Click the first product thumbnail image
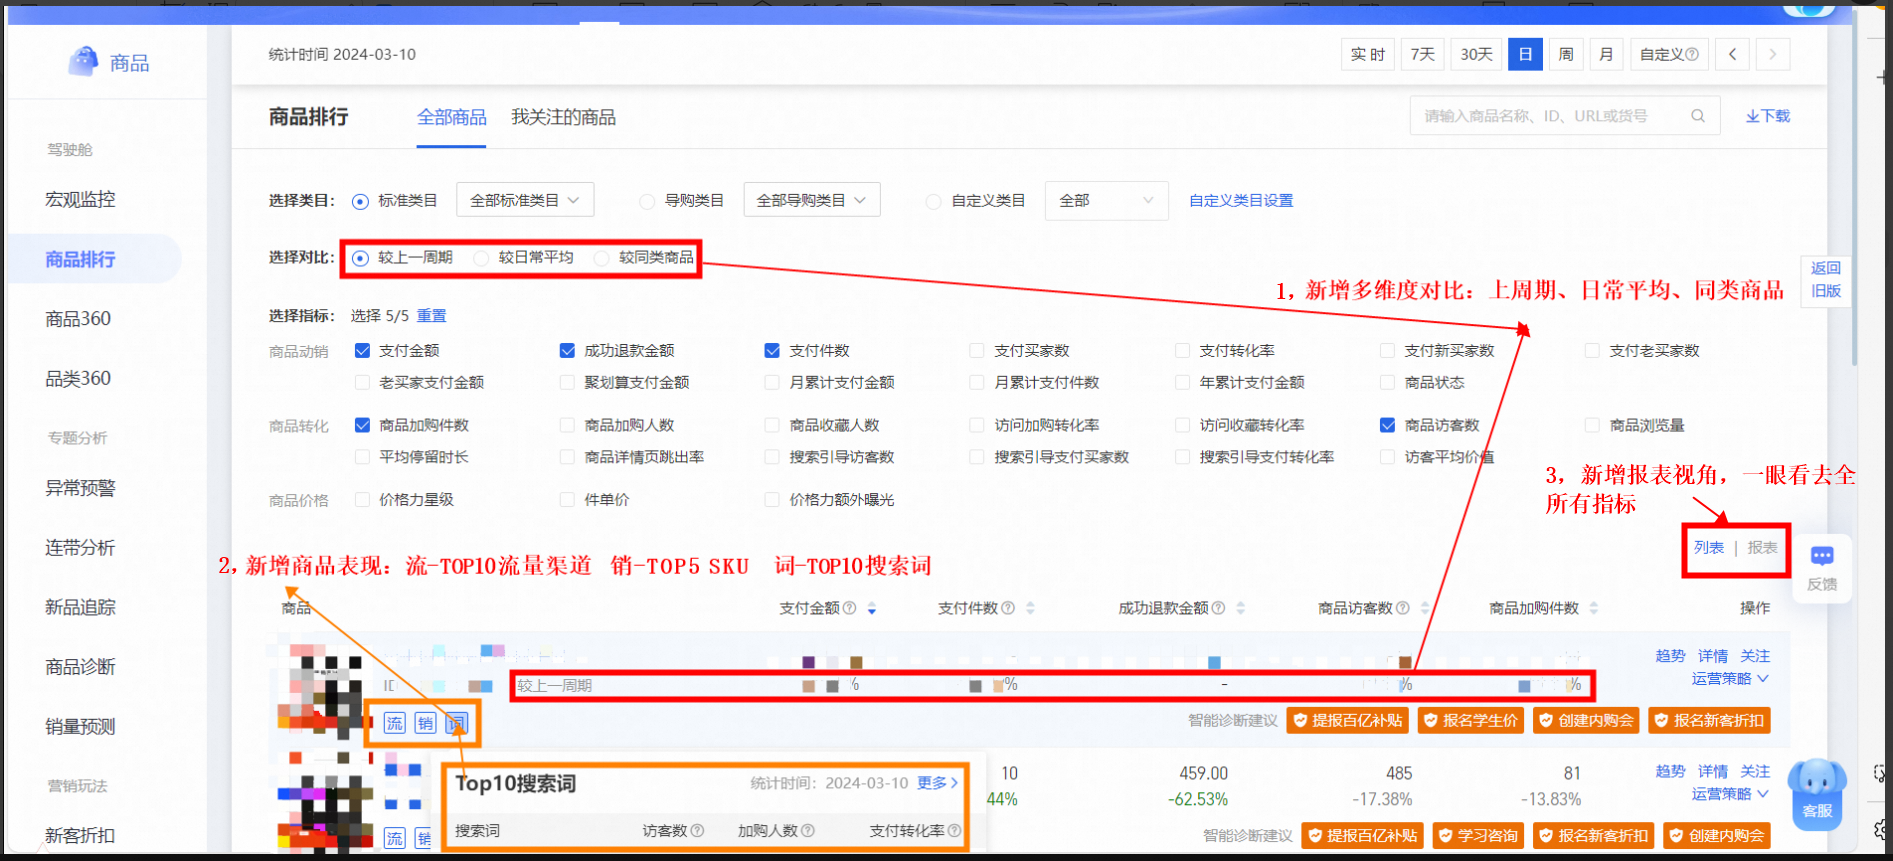Image resolution: width=1893 pixels, height=861 pixels. pos(320,688)
